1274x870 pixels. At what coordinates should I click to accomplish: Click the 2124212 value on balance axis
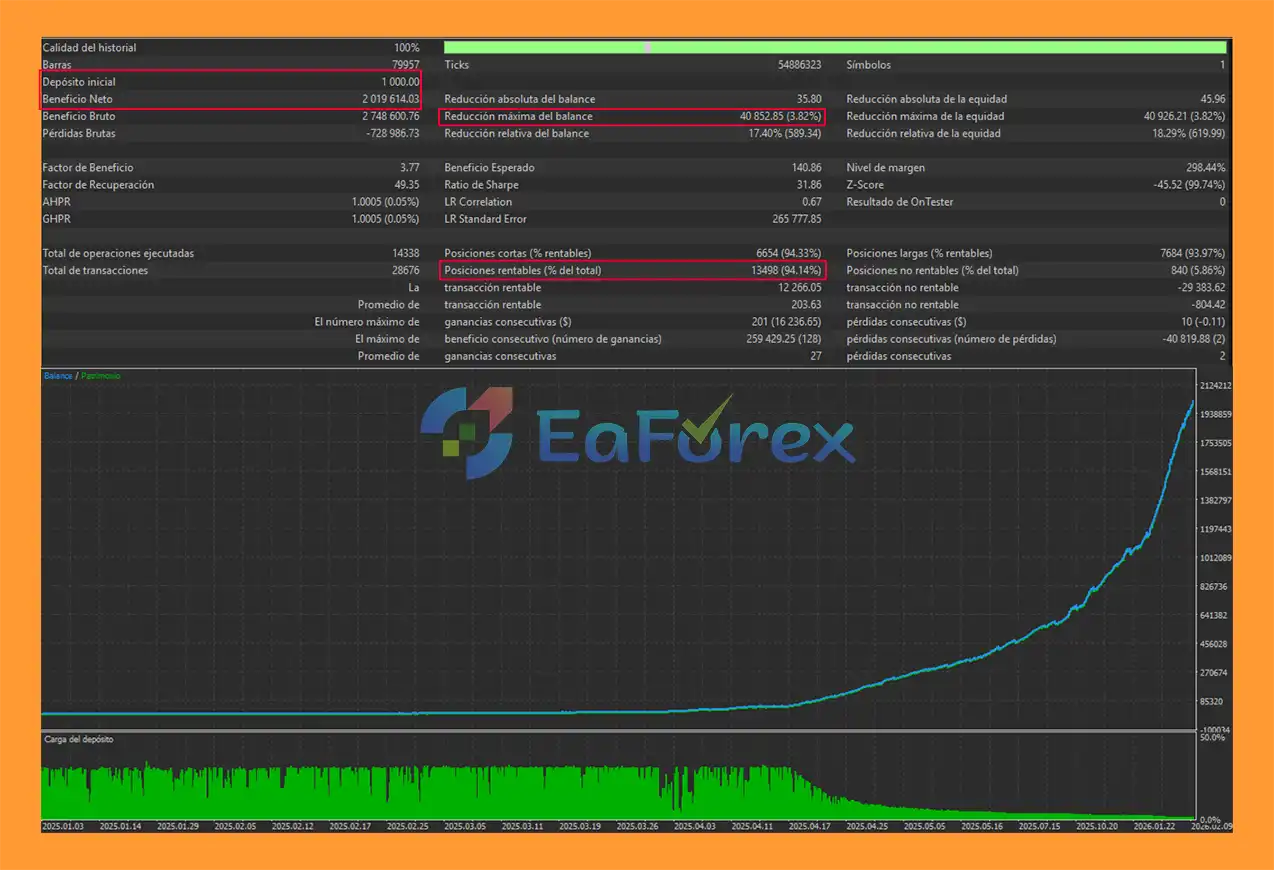tap(1215, 386)
